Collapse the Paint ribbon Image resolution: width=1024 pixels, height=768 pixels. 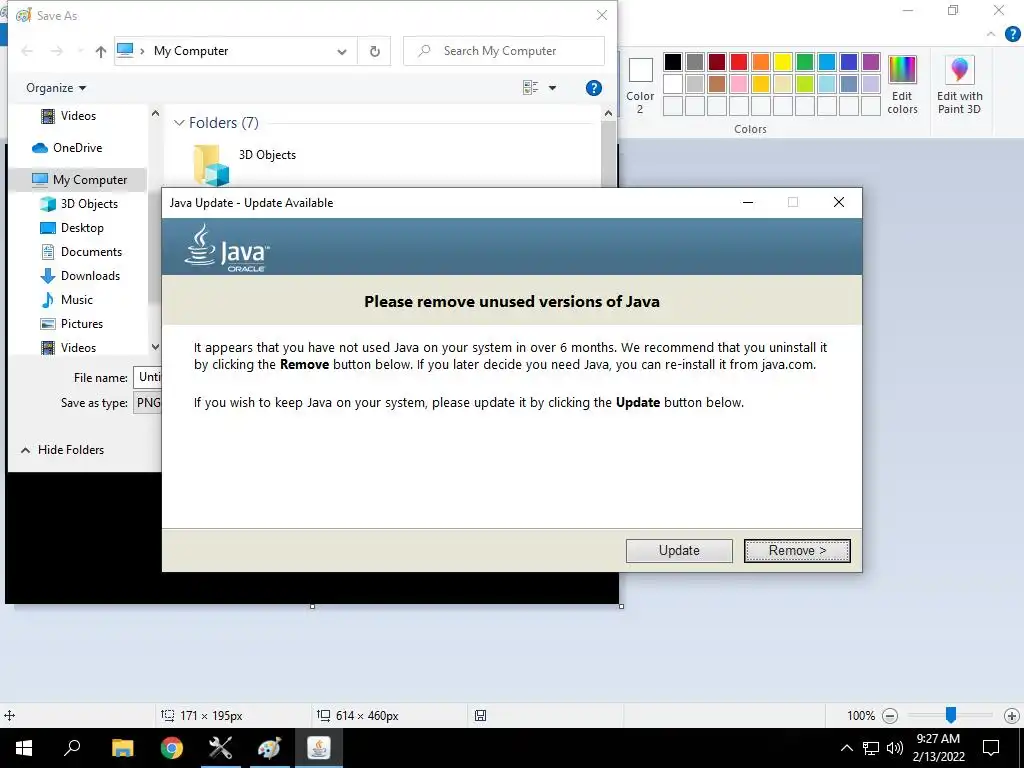(x=991, y=34)
